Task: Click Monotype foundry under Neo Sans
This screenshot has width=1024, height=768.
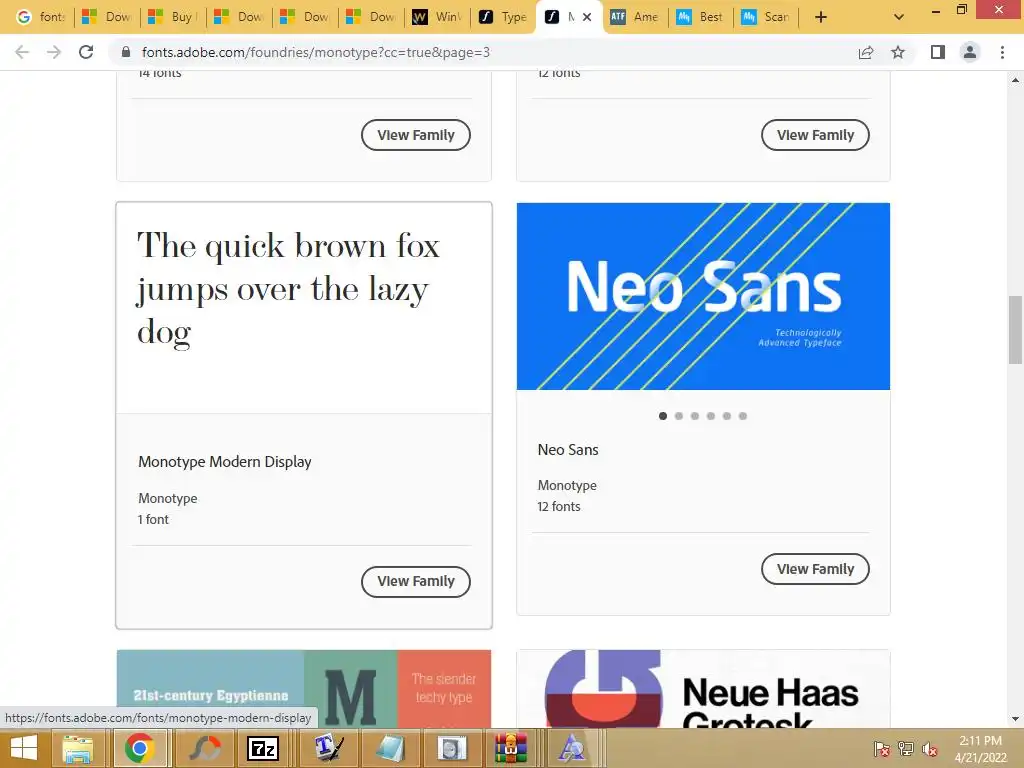Action: pyautogui.click(x=567, y=485)
